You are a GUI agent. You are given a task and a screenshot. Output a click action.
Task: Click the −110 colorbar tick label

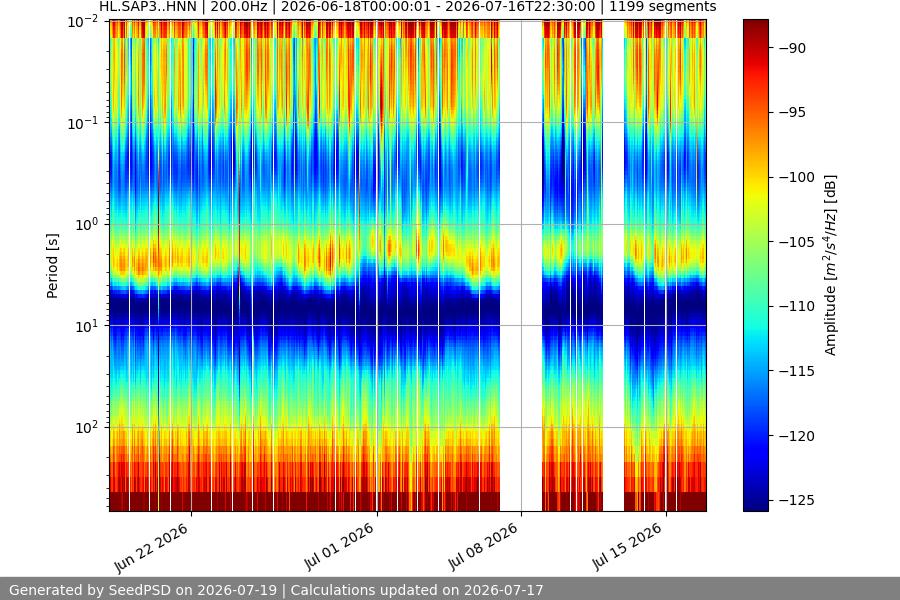797,307
